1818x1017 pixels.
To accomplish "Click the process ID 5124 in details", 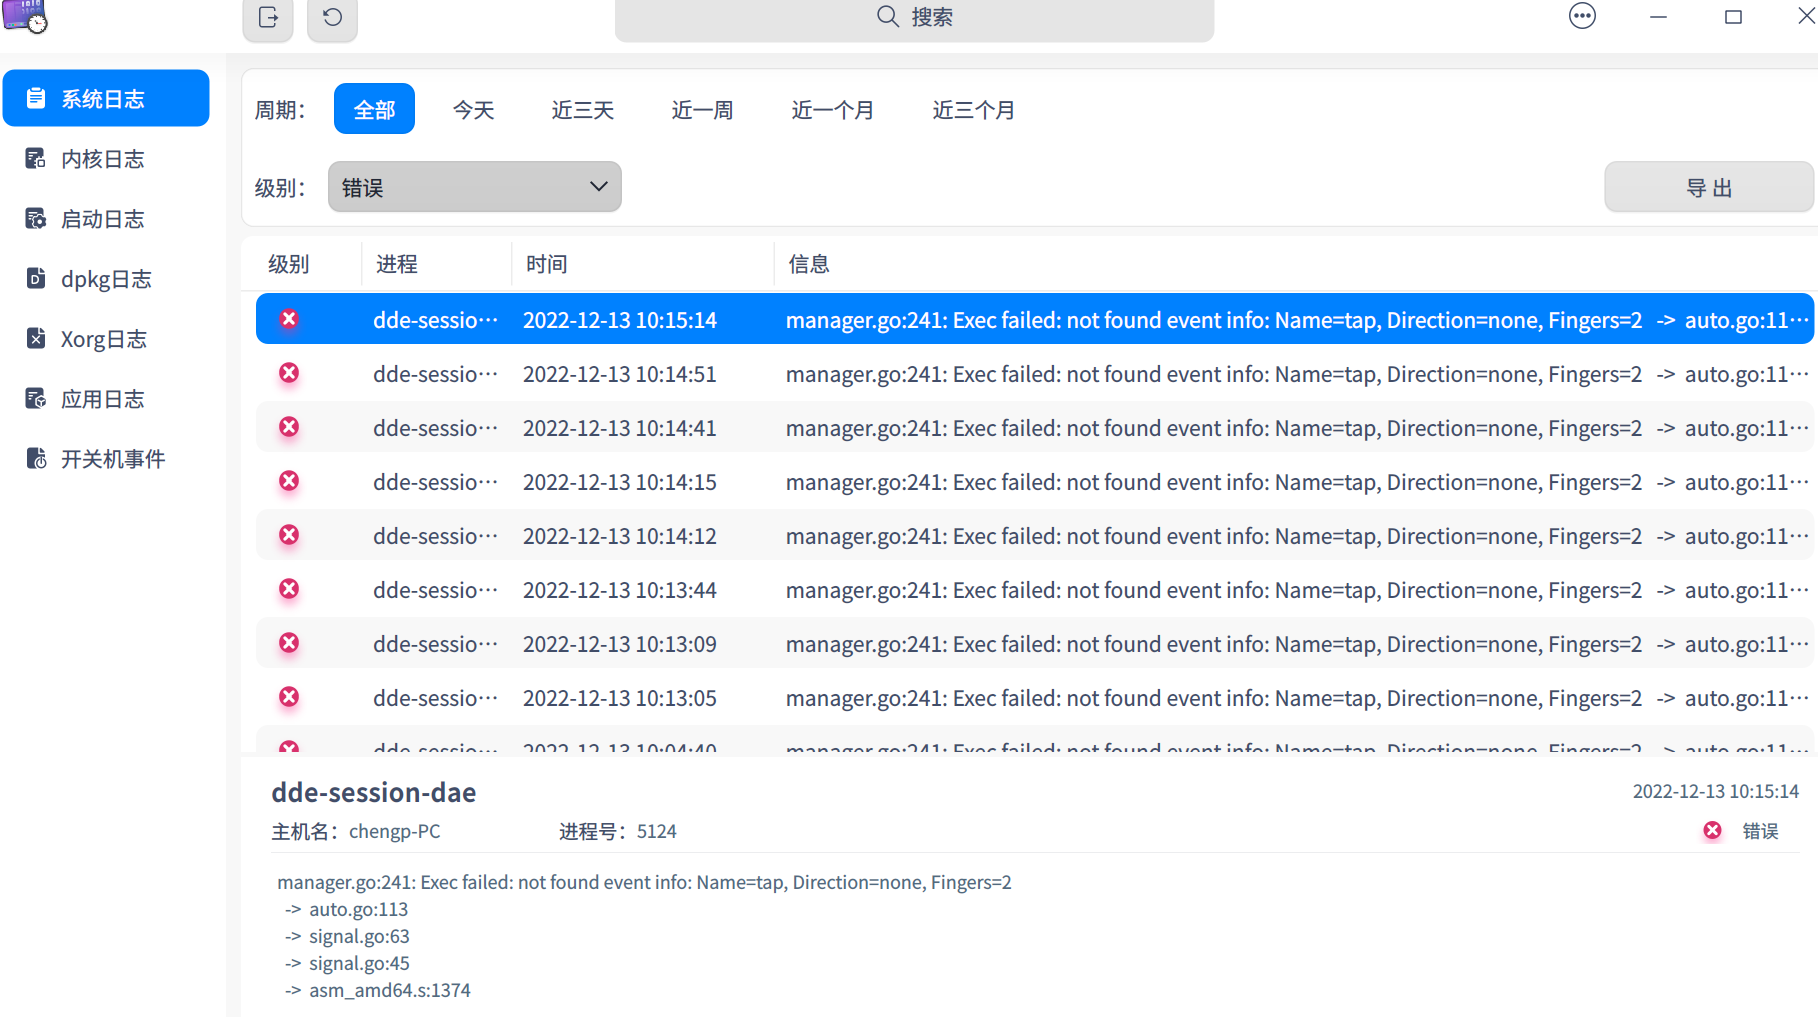I will (x=657, y=832).
